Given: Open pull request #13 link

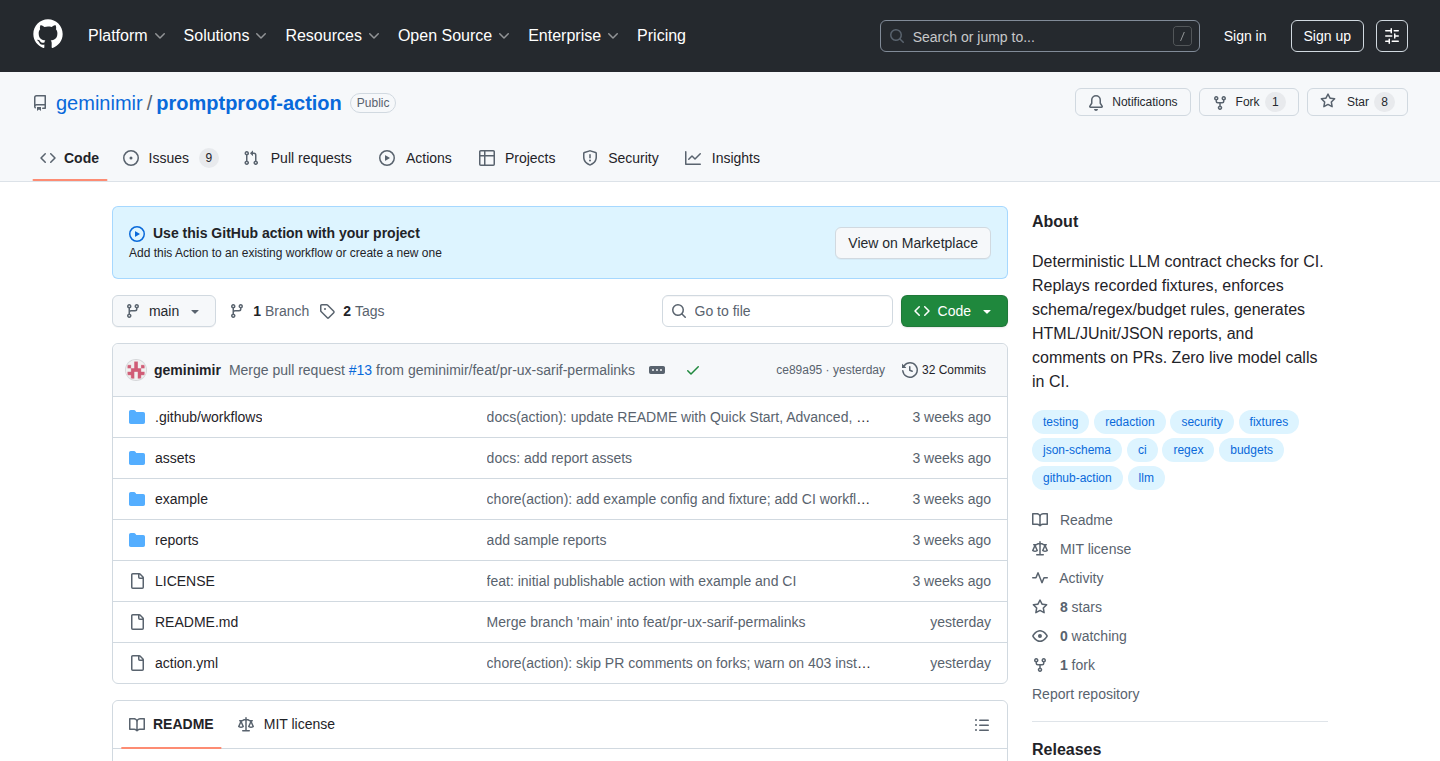Looking at the screenshot, I should point(360,370).
